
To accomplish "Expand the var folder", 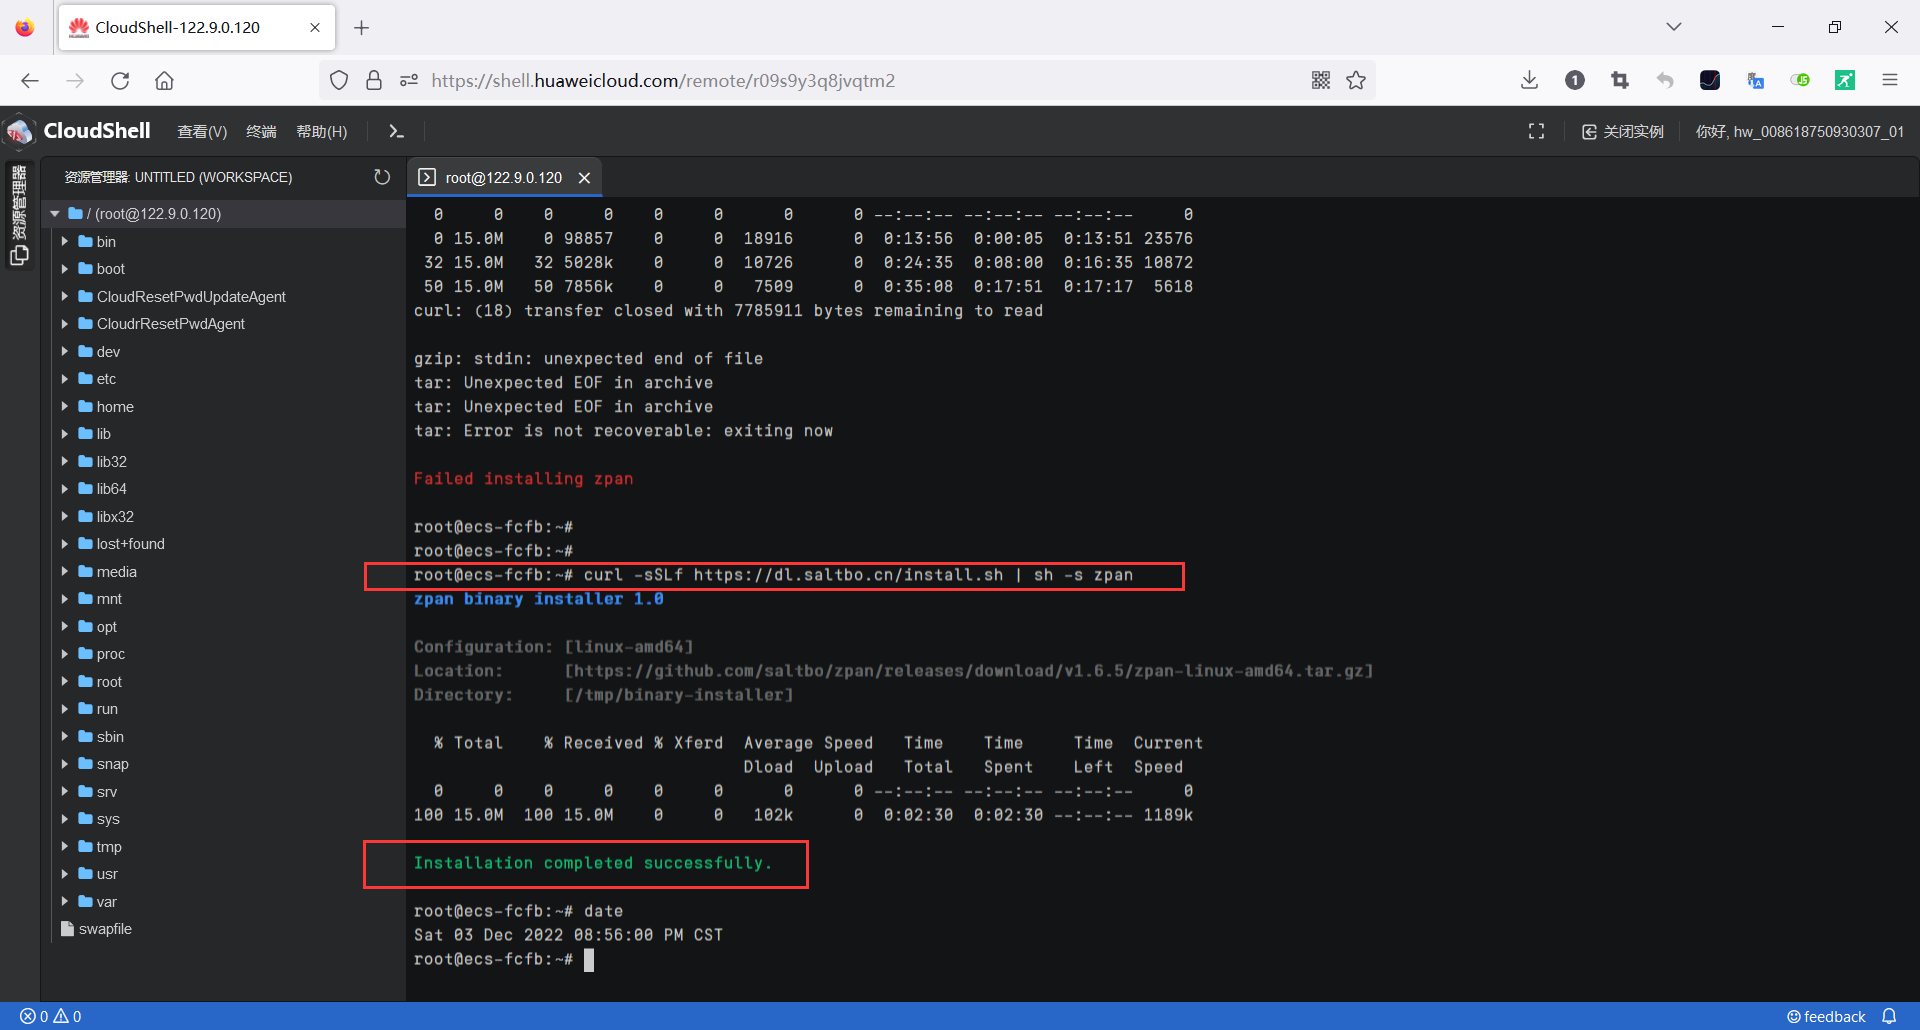I will (x=64, y=902).
